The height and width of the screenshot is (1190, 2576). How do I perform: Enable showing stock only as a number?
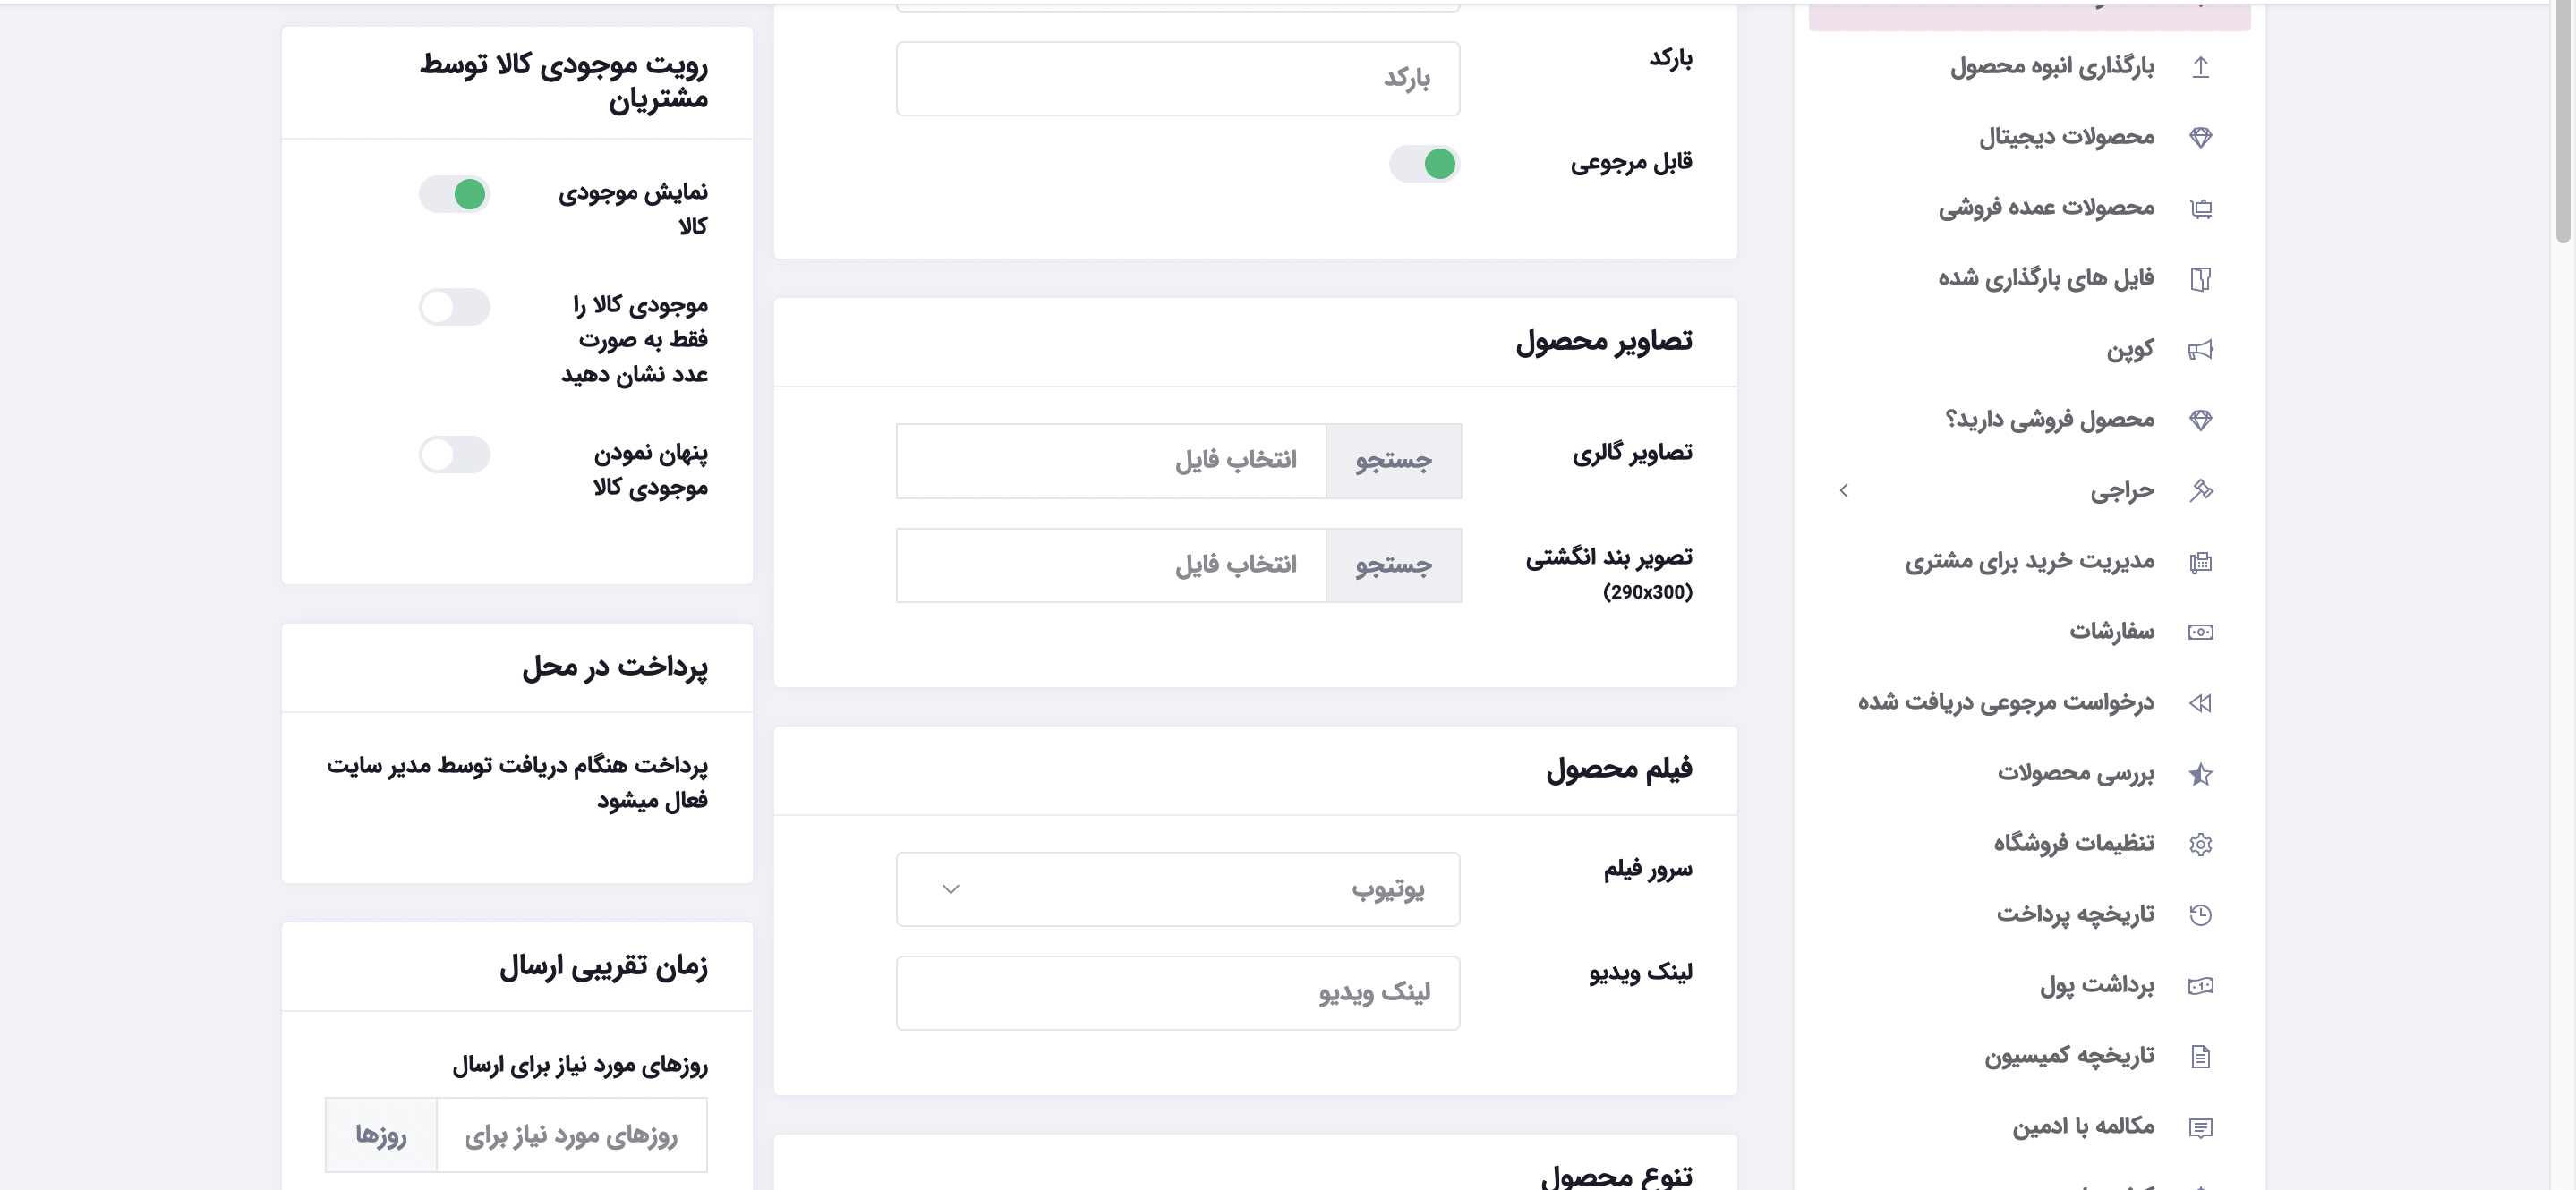click(453, 307)
